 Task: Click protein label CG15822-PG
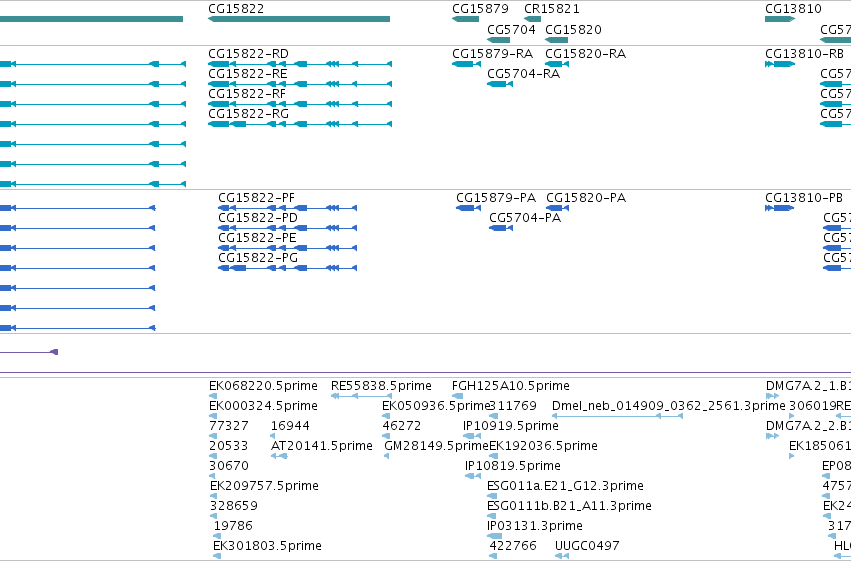point(258,258)
